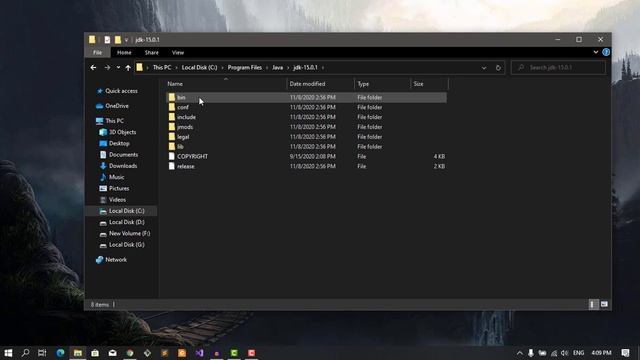
Task: Open the Customize Quick Access Toolbar dropdown
Action: pos(126,40)
